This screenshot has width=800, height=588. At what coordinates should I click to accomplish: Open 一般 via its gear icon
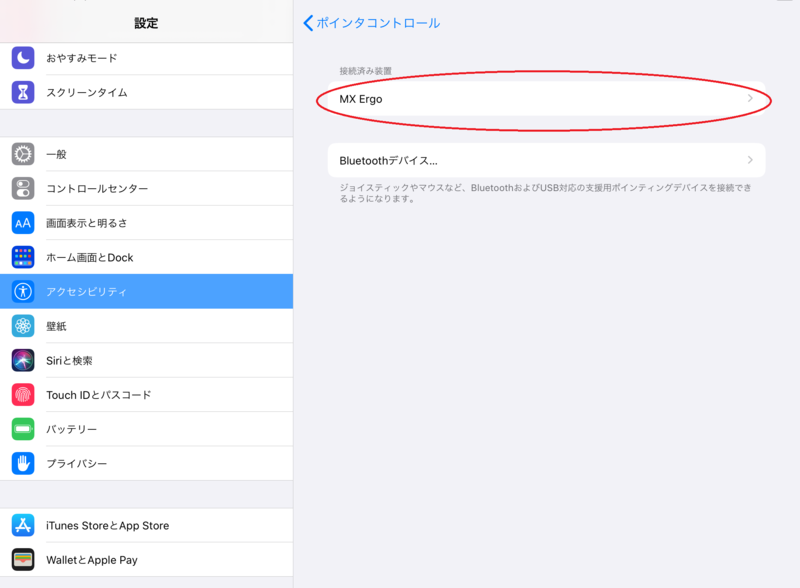tap(21, 154)
